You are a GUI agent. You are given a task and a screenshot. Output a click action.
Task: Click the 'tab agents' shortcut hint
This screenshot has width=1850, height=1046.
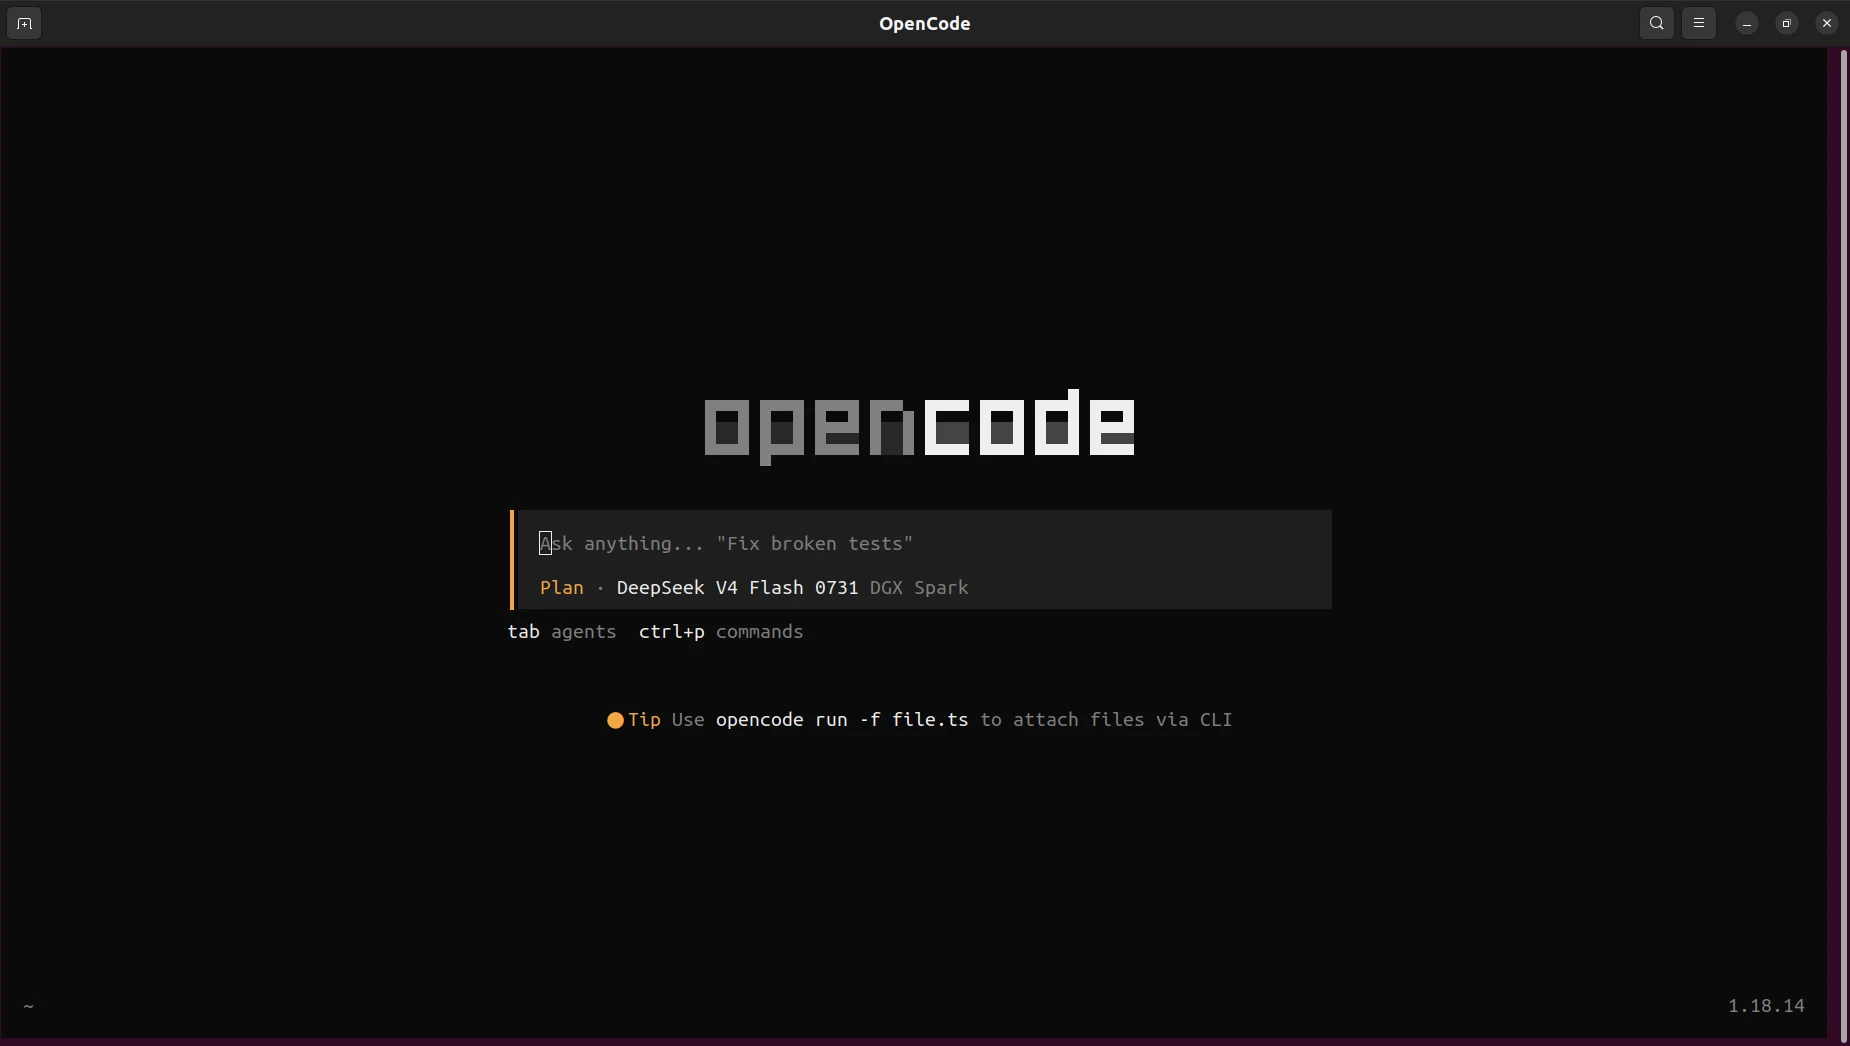[562, 632]
